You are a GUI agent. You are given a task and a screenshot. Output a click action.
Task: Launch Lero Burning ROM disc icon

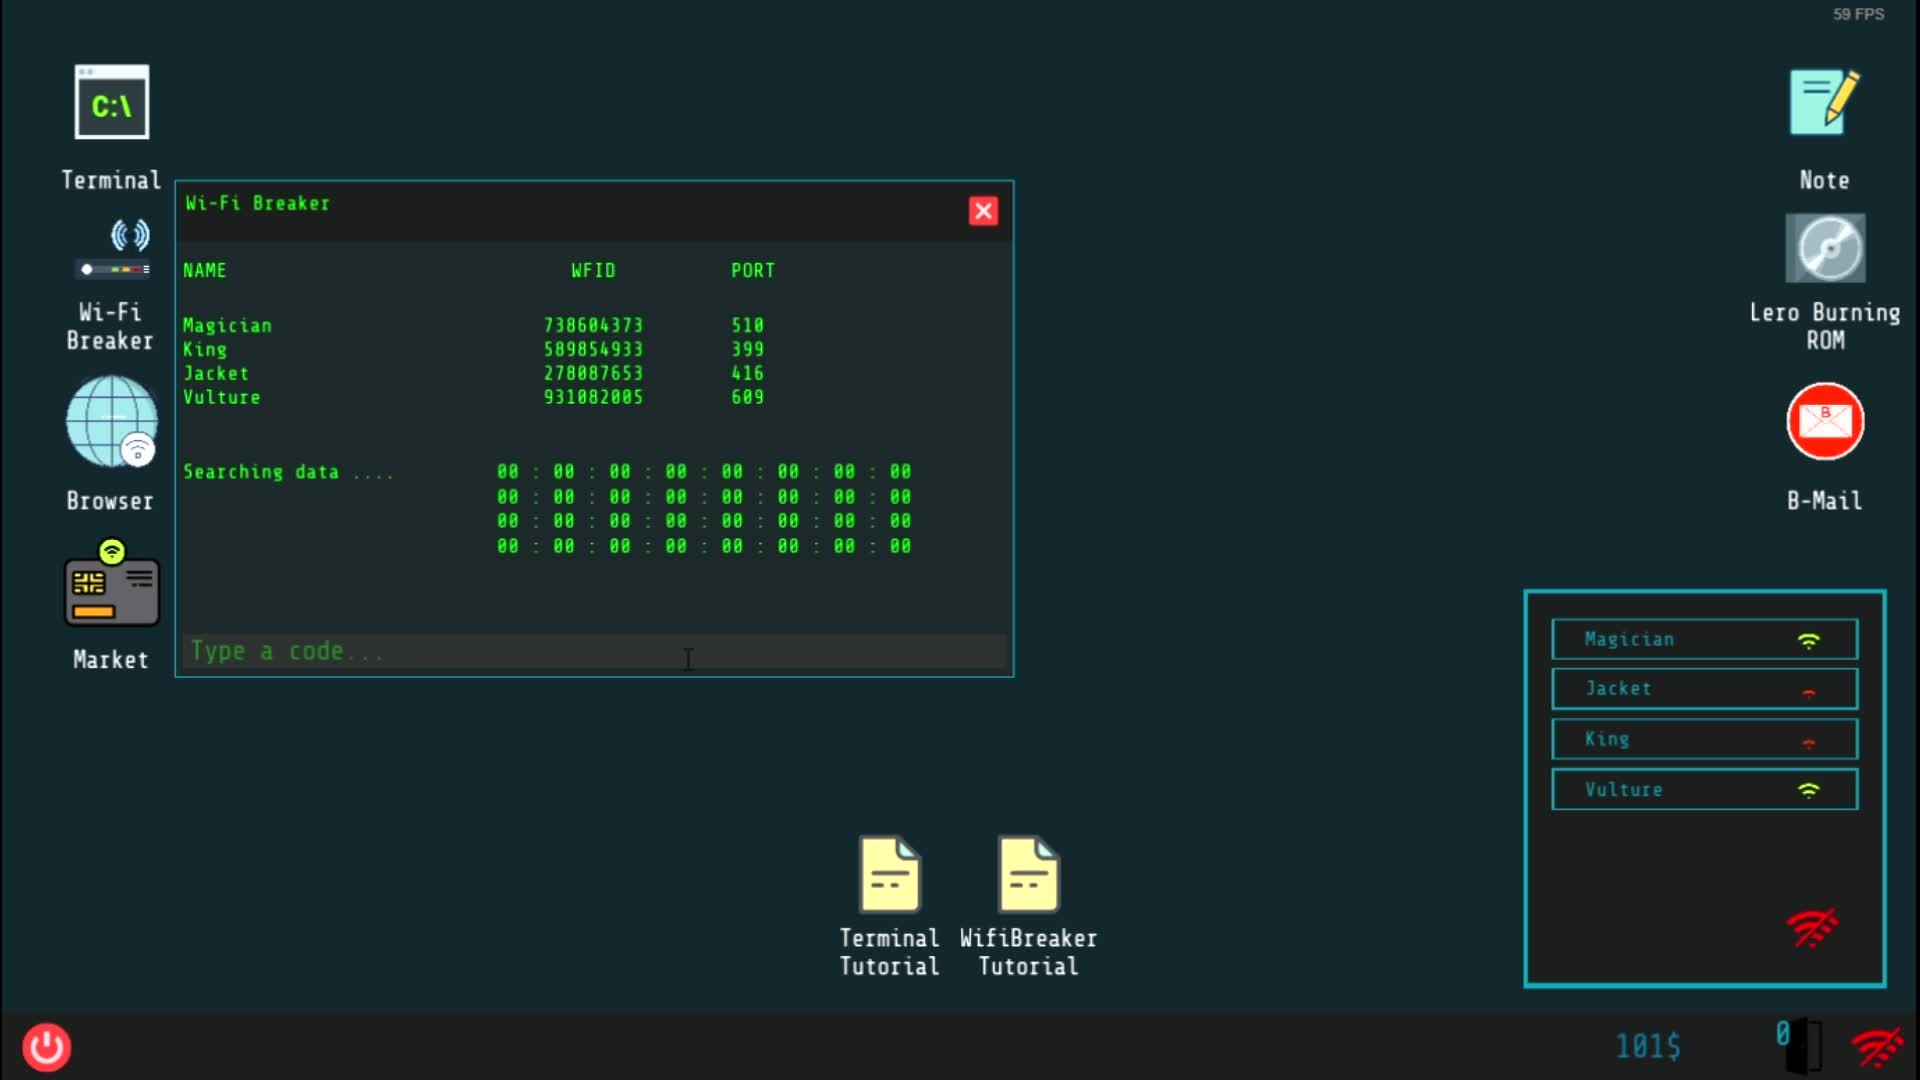[1824, 248]
